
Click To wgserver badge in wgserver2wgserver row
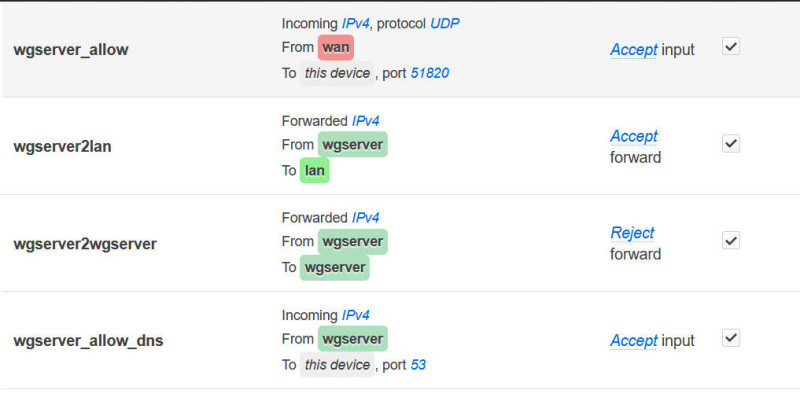click(334, 268)
